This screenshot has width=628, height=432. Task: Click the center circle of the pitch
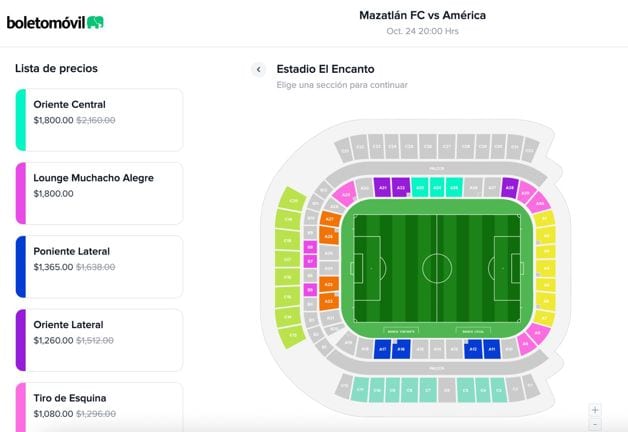pyautogui.click(x=437, y=268)
